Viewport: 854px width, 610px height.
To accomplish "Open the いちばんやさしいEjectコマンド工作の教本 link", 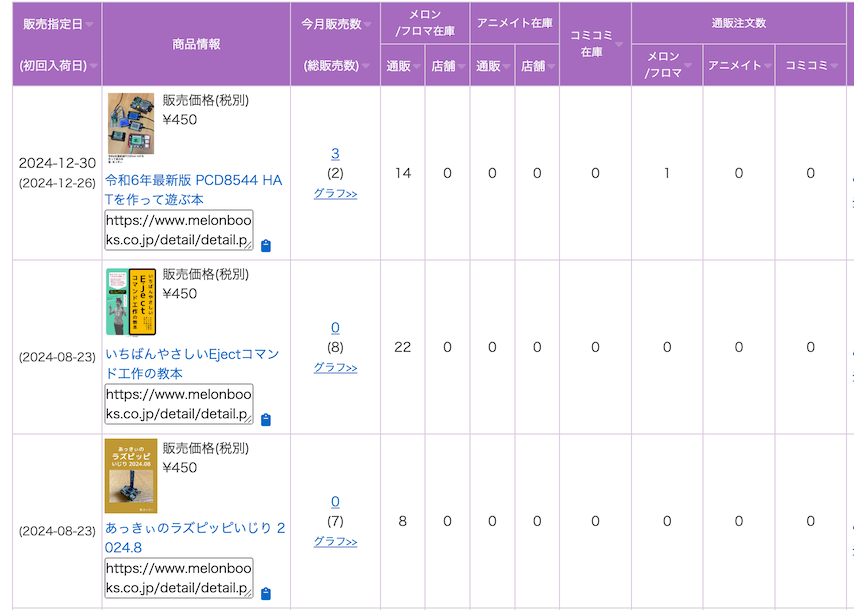I will pyautogui.click(x=192, y=363).
